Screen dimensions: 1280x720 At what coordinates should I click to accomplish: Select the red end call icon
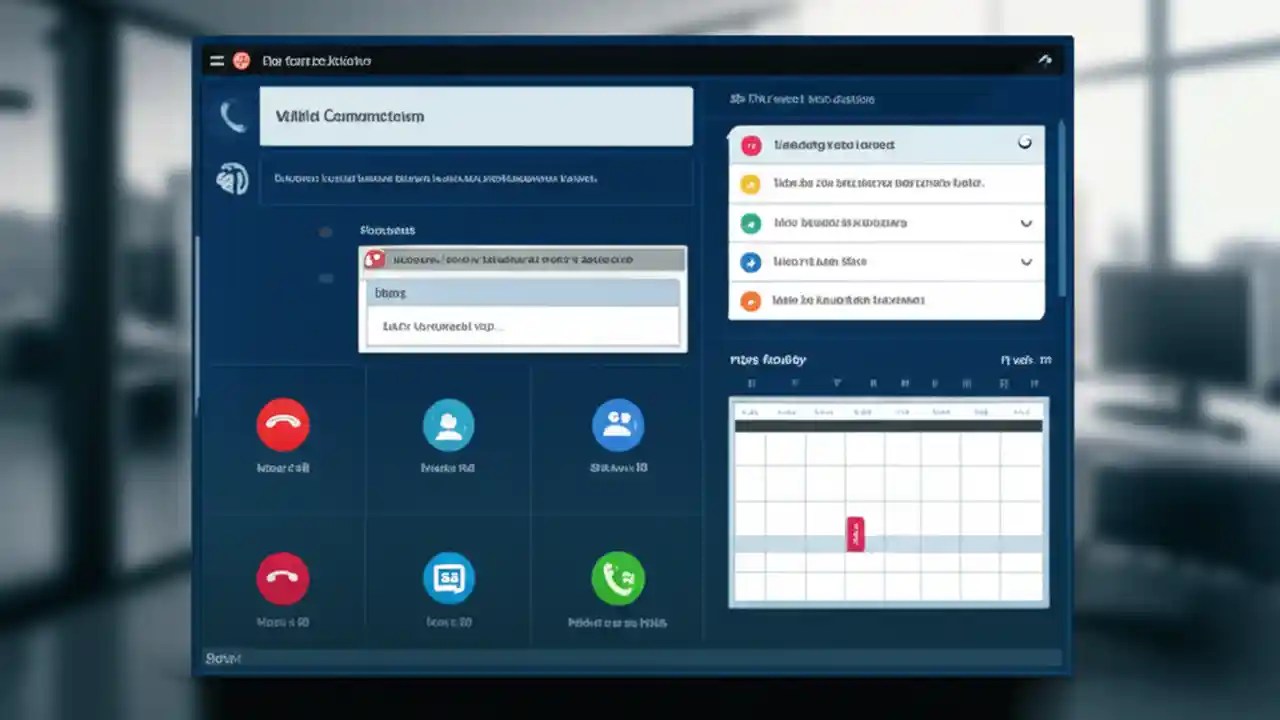click(x=283, y=423)
